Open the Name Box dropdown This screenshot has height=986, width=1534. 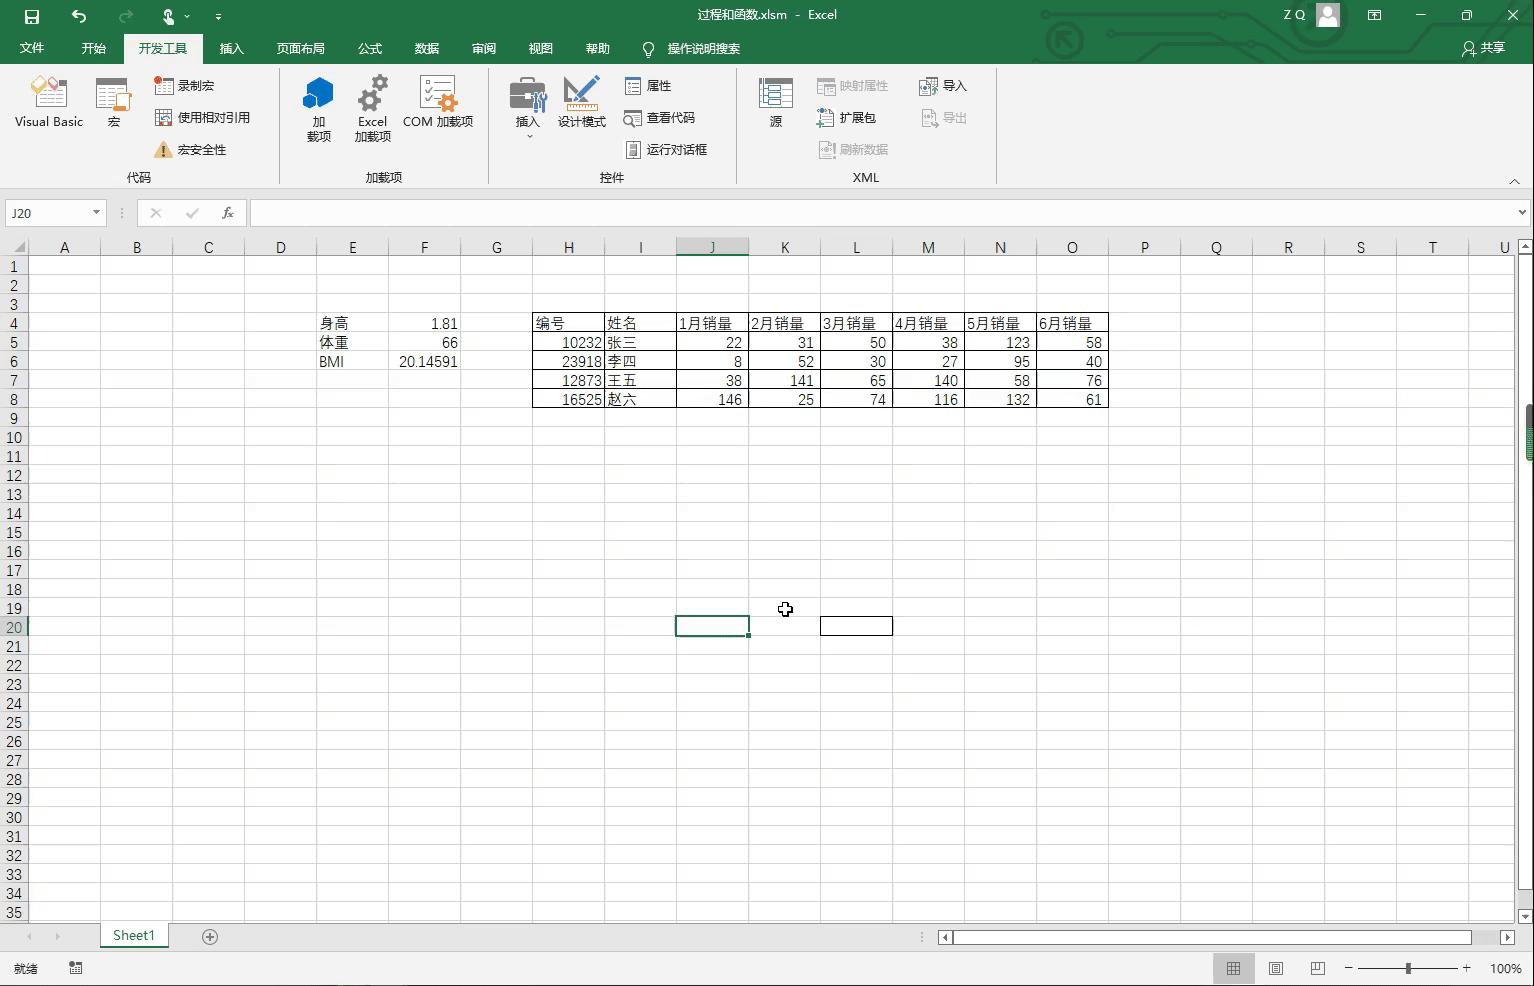(x=94, y=212)
